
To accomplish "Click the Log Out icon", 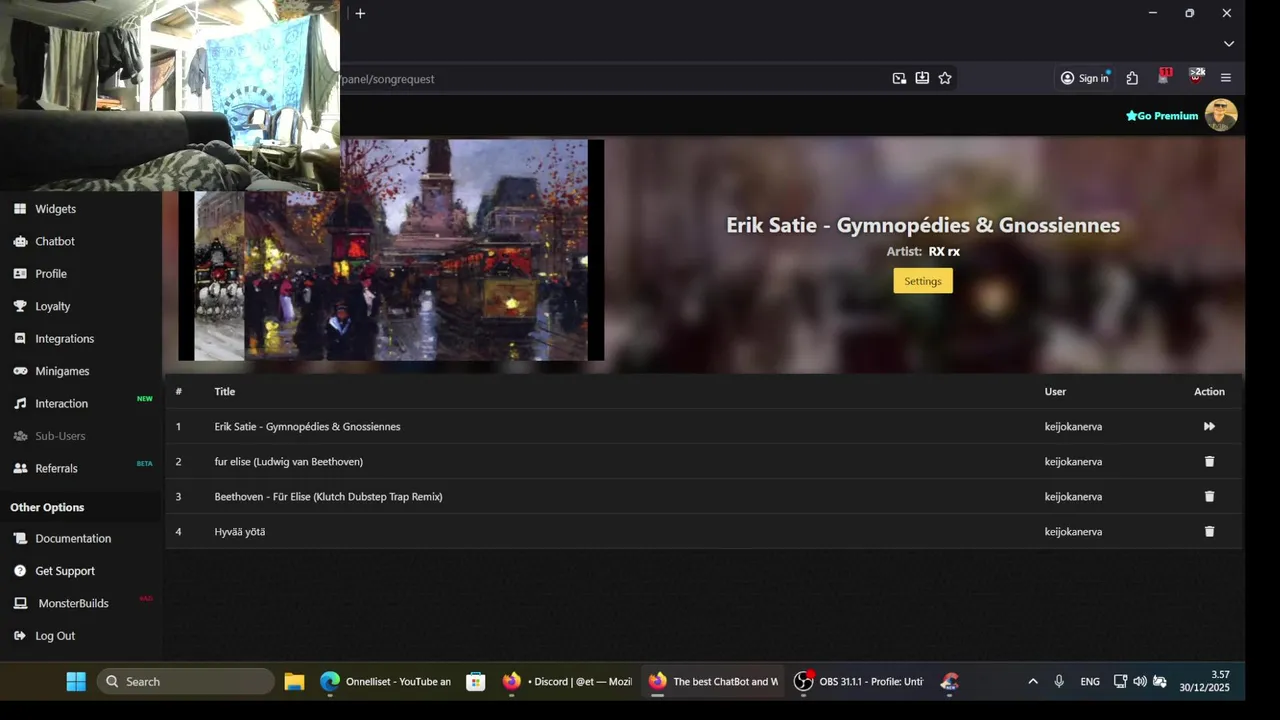I will 20,636.
